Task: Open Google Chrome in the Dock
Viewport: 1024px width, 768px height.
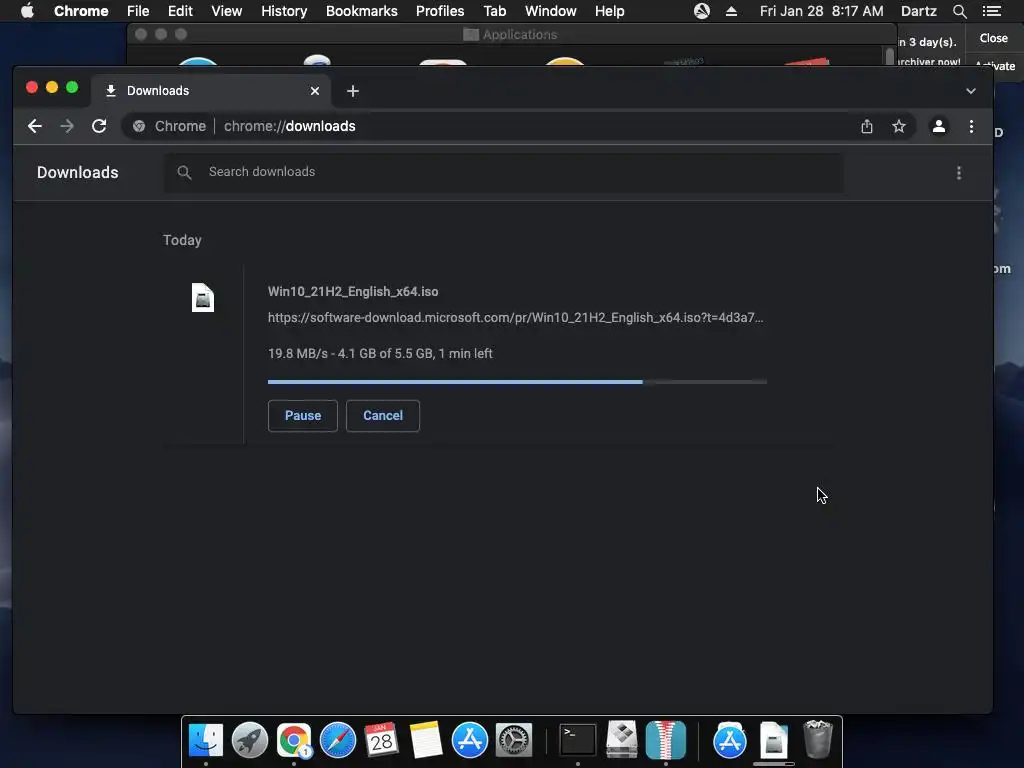Action: click(x=294, y=740)
